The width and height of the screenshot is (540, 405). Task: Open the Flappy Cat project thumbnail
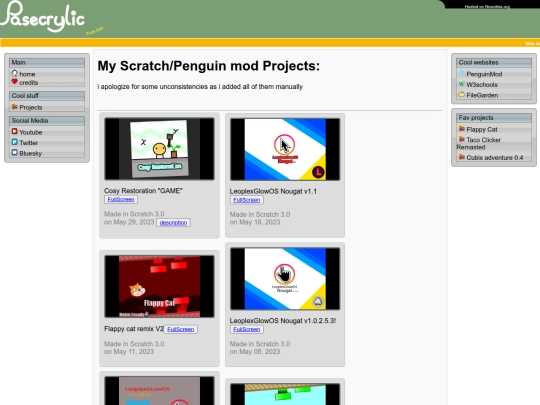159,286
